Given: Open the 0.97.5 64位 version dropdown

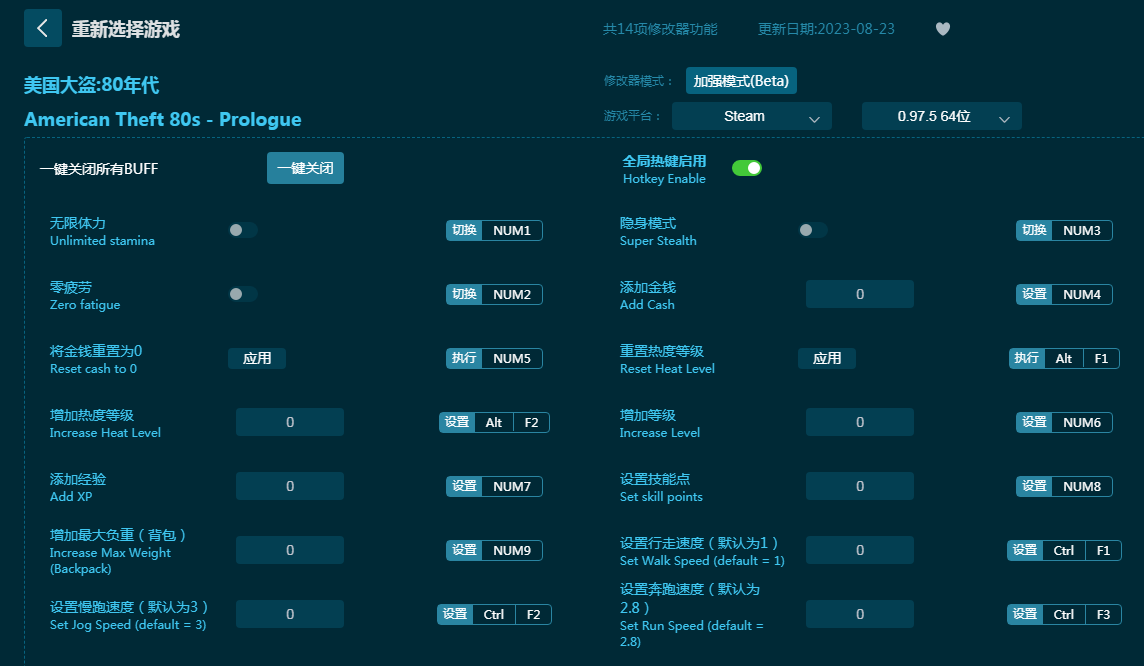Looking at the screenshot, I should pyautogui.click(x=941, y=117).
